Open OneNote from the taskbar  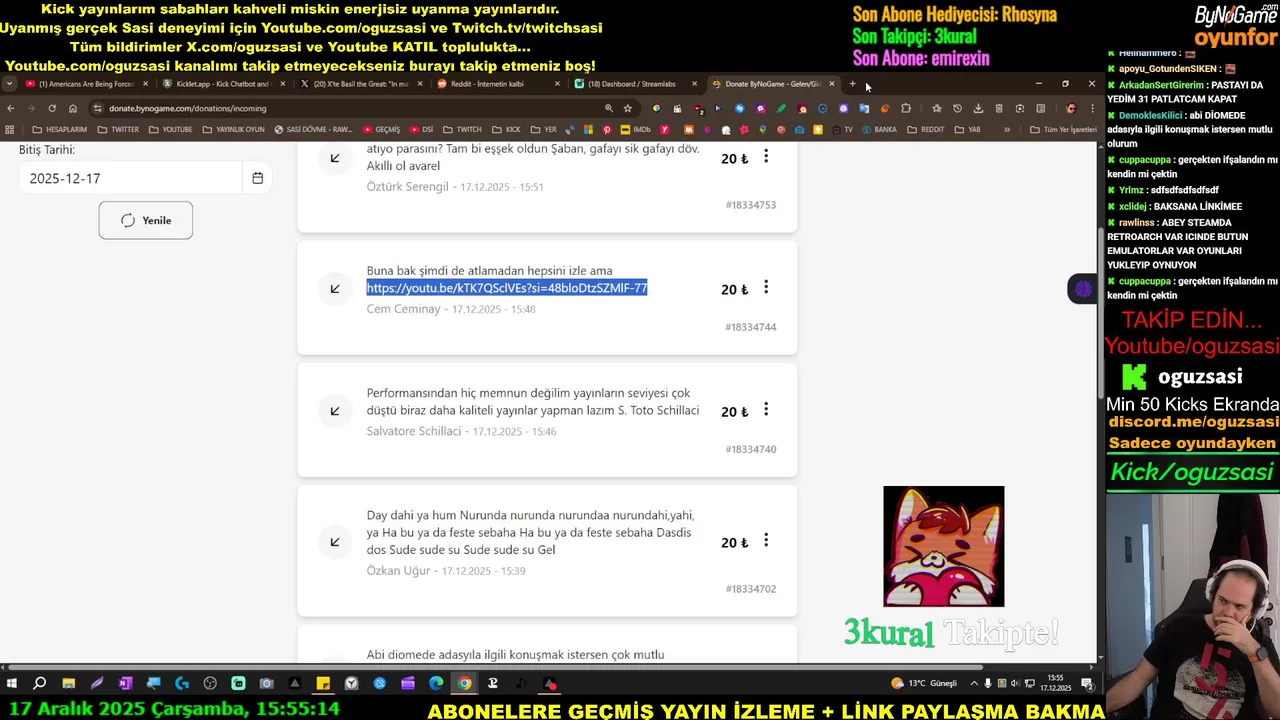[x=125, y=683]
